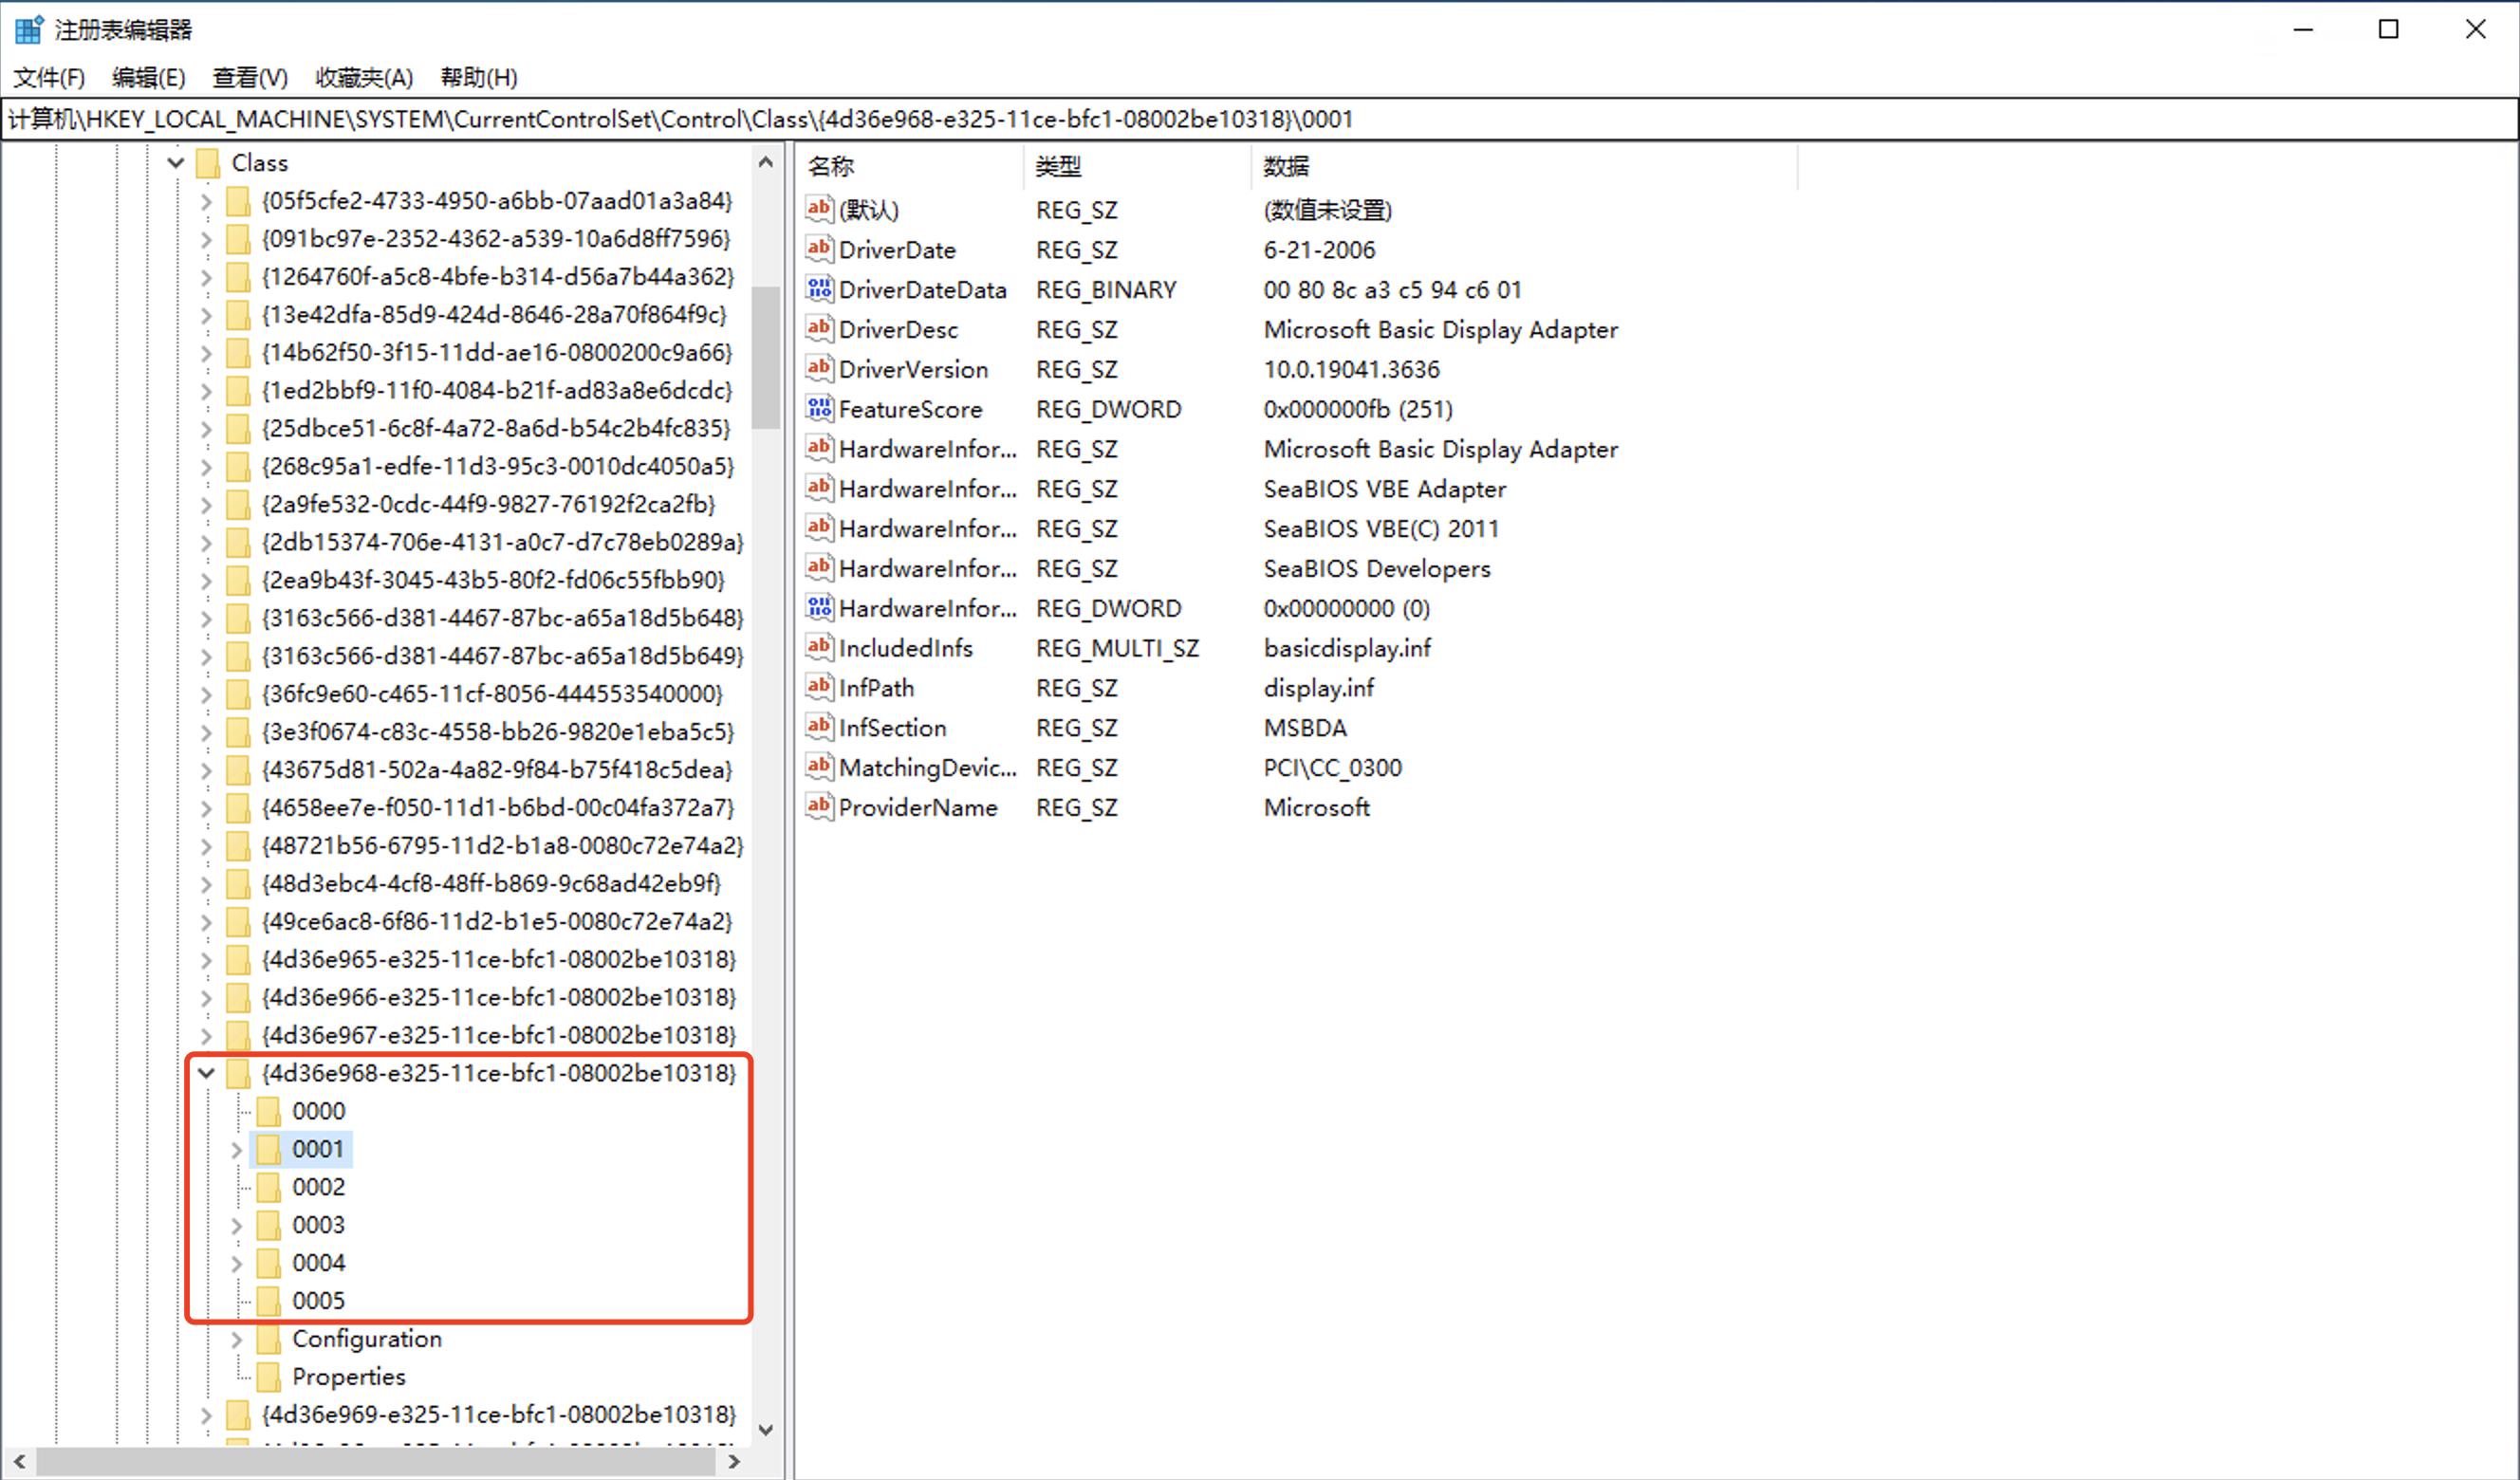This screenshot has height=1480, width=2520.
Task: Sort values by the 名称 column header
Action: click(x=910, y=166)
